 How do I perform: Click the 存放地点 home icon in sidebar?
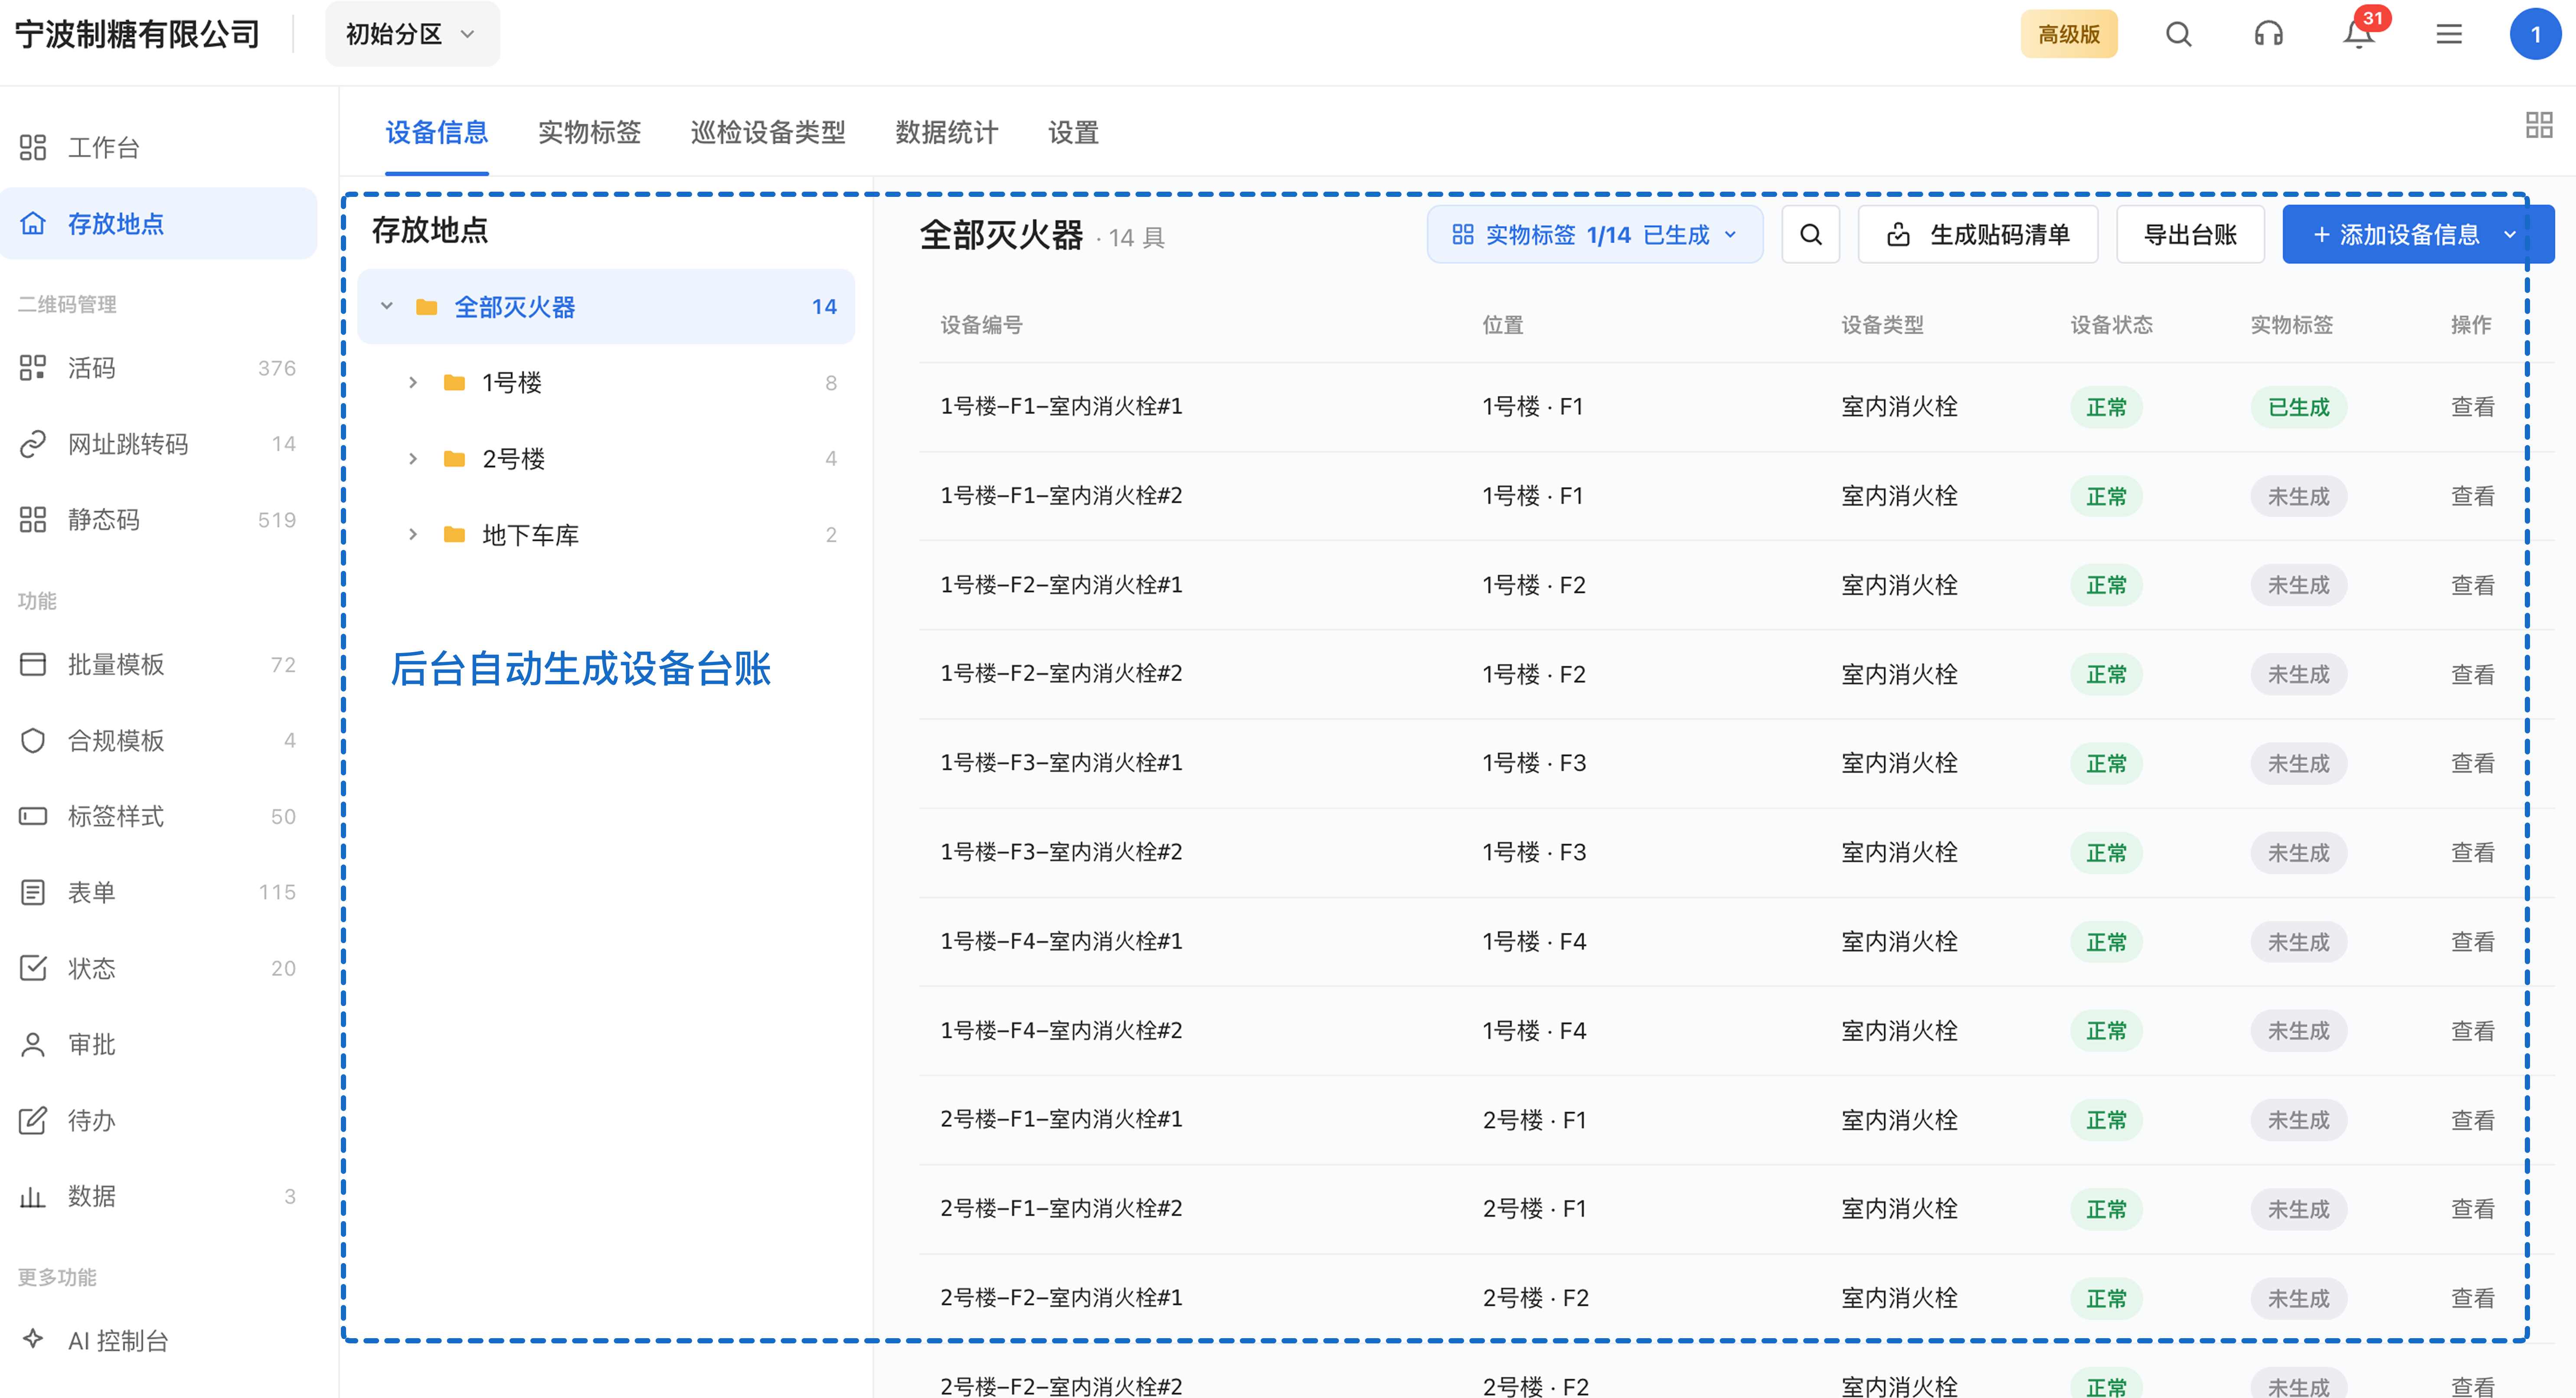pos(33,223)
